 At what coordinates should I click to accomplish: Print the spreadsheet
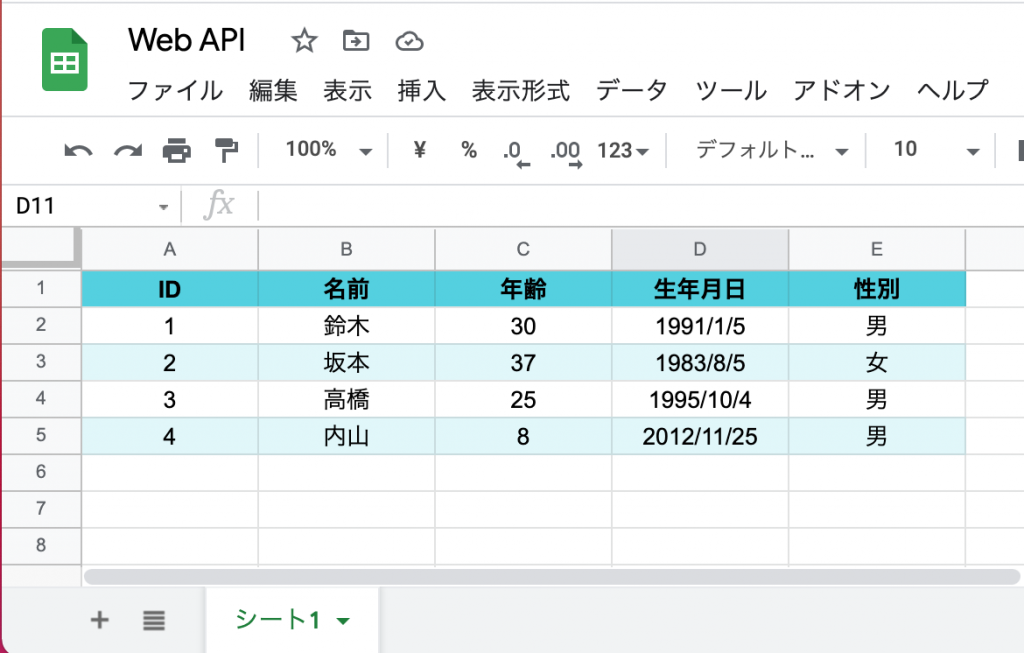[x=177, y=151]
